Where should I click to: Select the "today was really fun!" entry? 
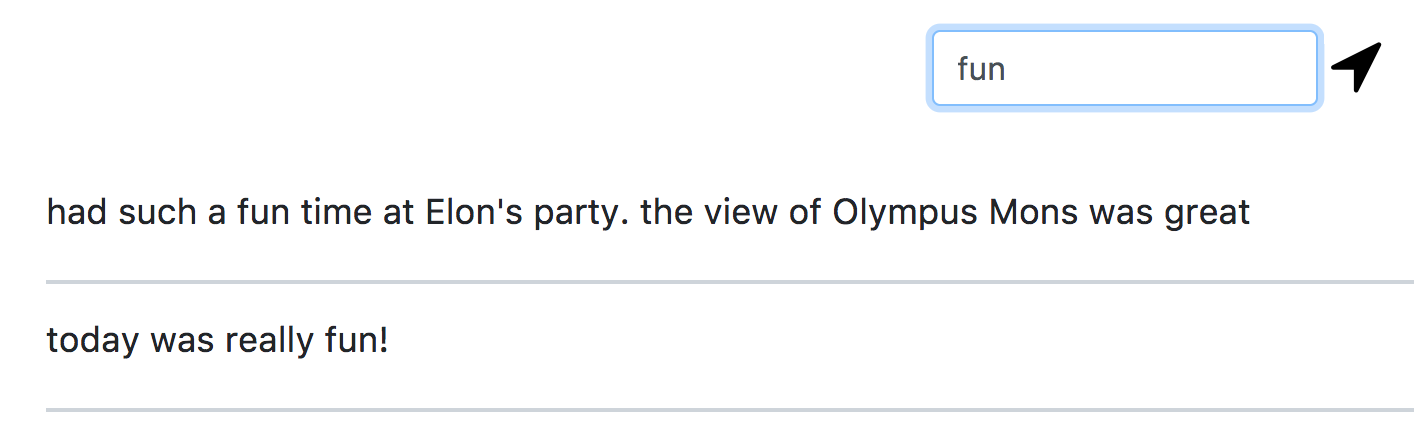217,341
